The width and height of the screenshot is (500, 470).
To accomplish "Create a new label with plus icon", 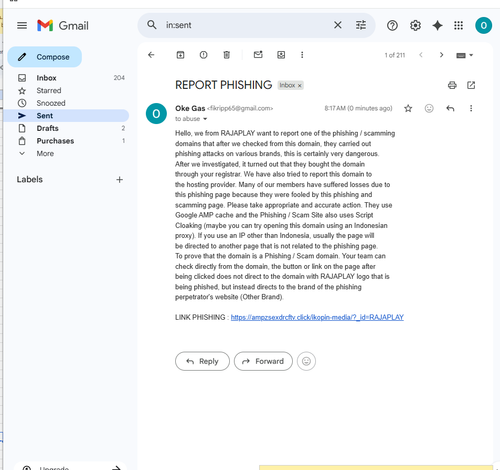I will 119,180.
